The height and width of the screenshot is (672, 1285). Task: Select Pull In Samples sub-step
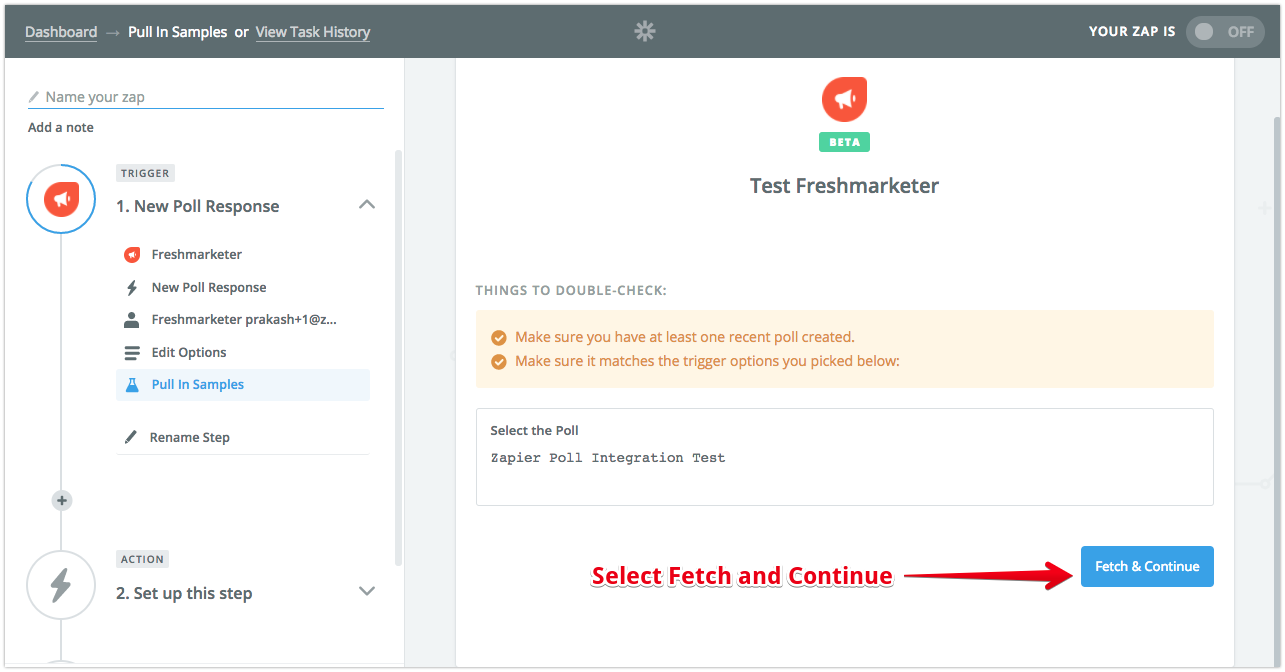pyautogui.click(x=243, y=385)
